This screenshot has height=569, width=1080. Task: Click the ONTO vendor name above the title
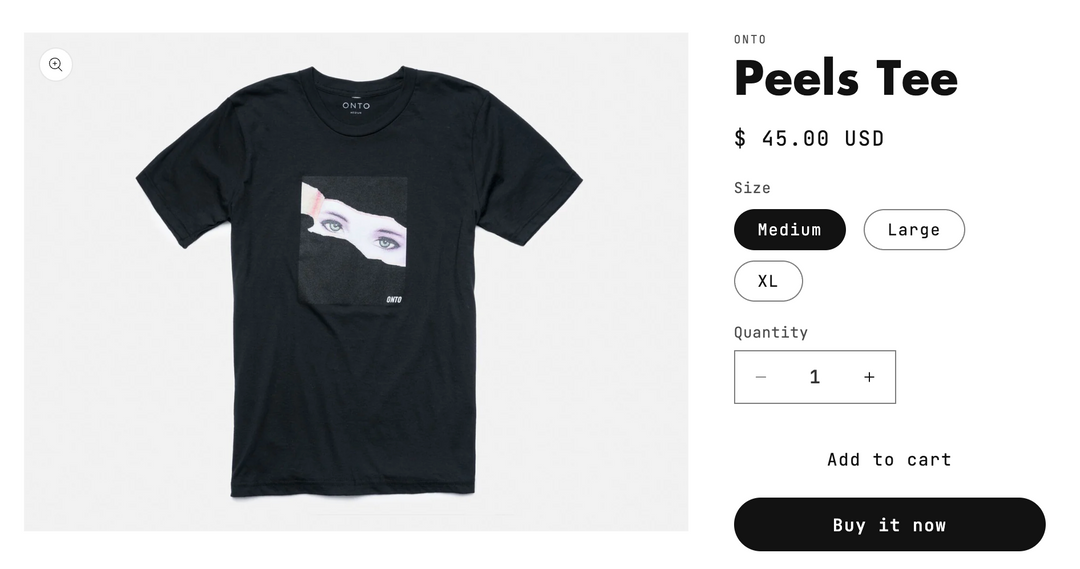[x=750, y=40]
